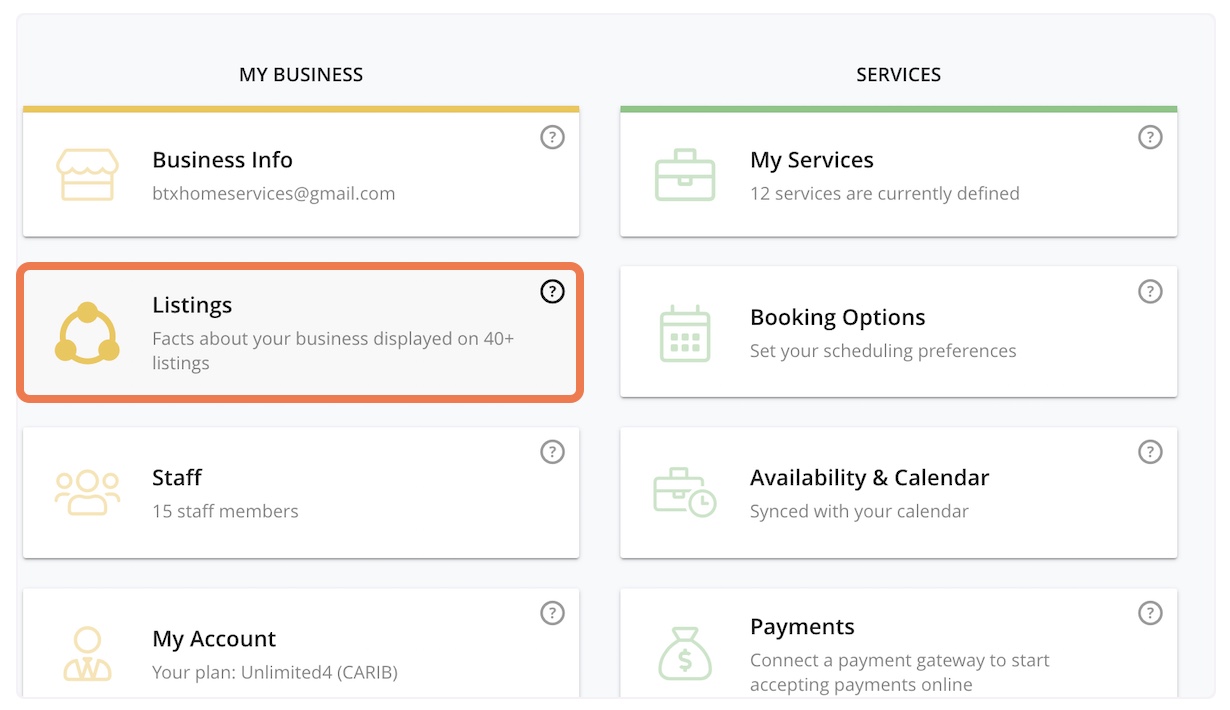Image resolution: width=1230 pixels, height=710 pixels.
Task: Click the My Account person icon
Action: [87, 654]
